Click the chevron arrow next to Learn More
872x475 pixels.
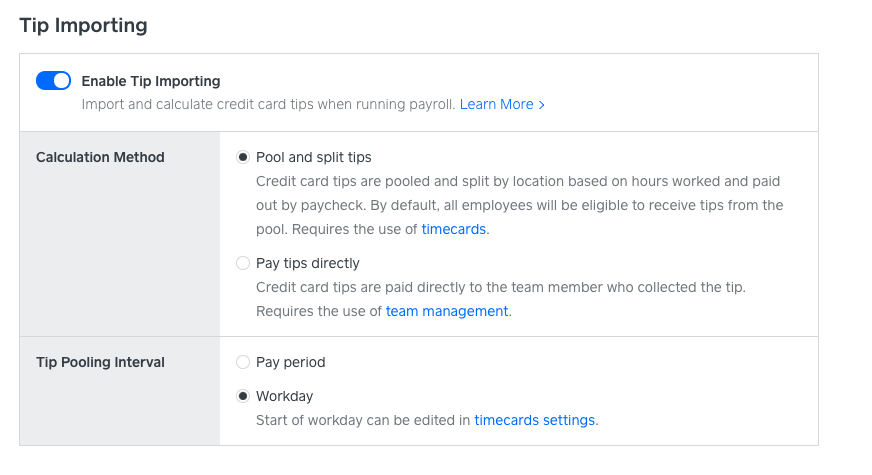click(x=542, y=105)
